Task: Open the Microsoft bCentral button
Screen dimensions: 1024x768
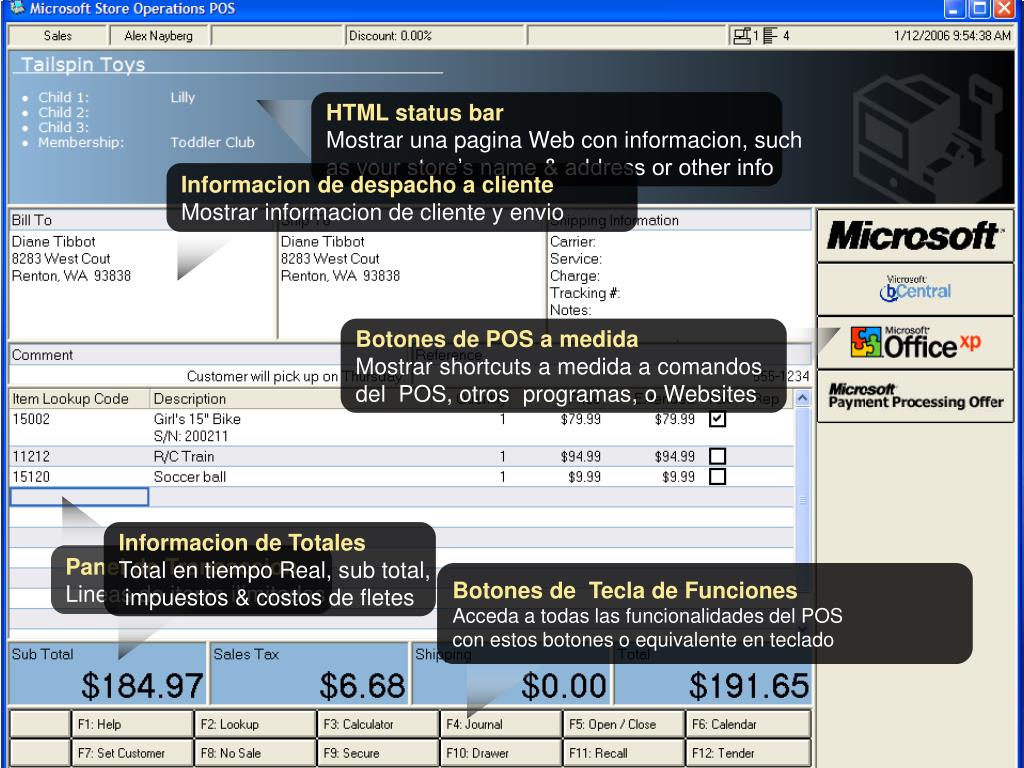Action: (915, 289)
